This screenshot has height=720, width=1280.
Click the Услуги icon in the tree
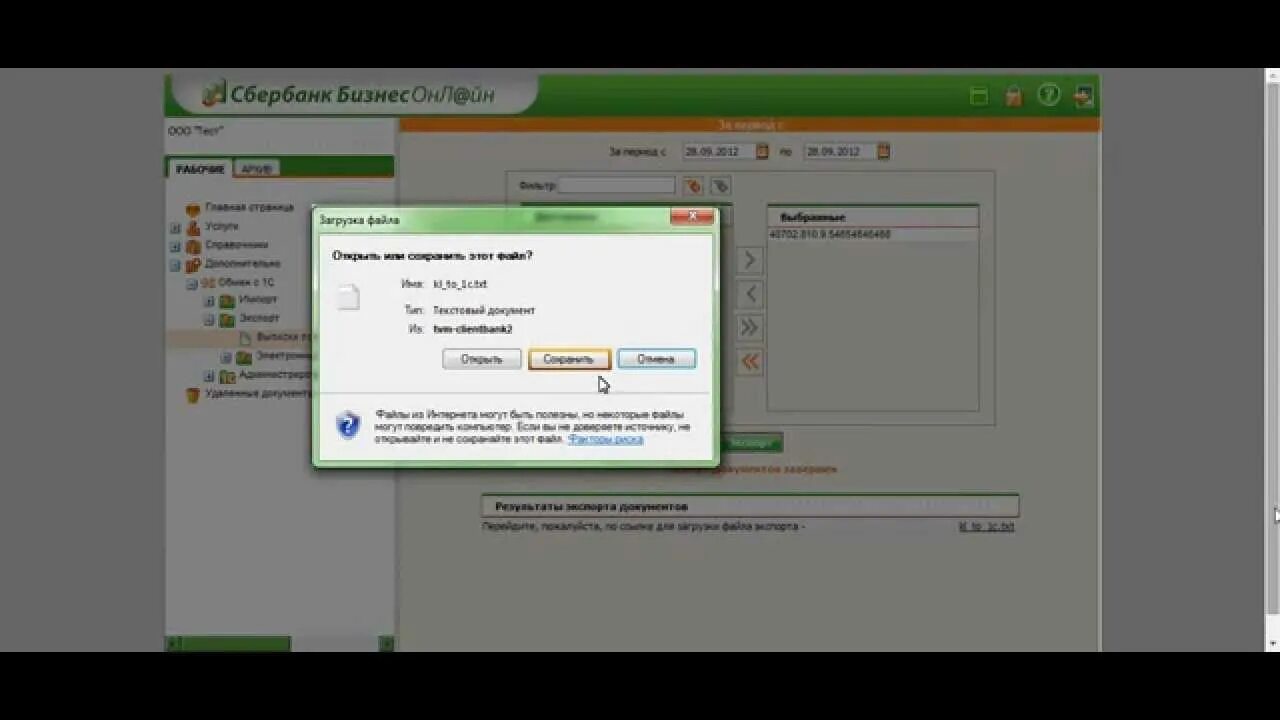coord(193,228)
